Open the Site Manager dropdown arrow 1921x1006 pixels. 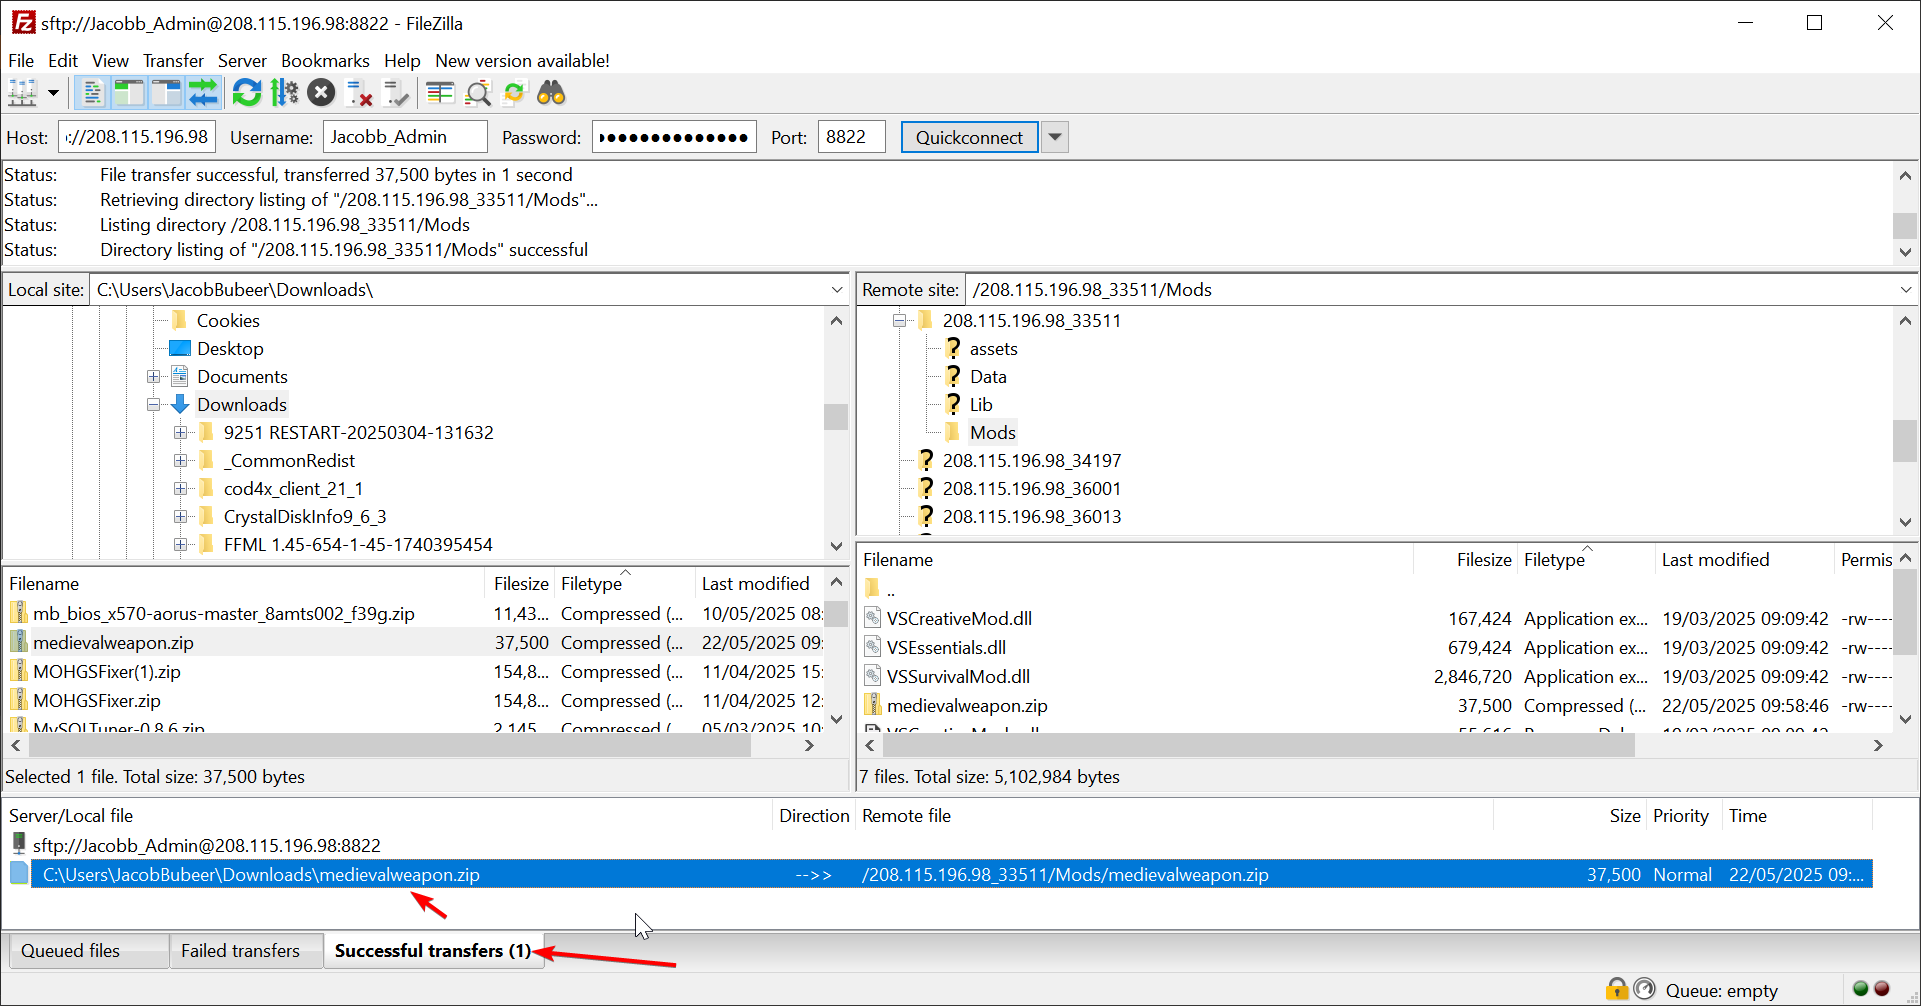pos(53,94)
